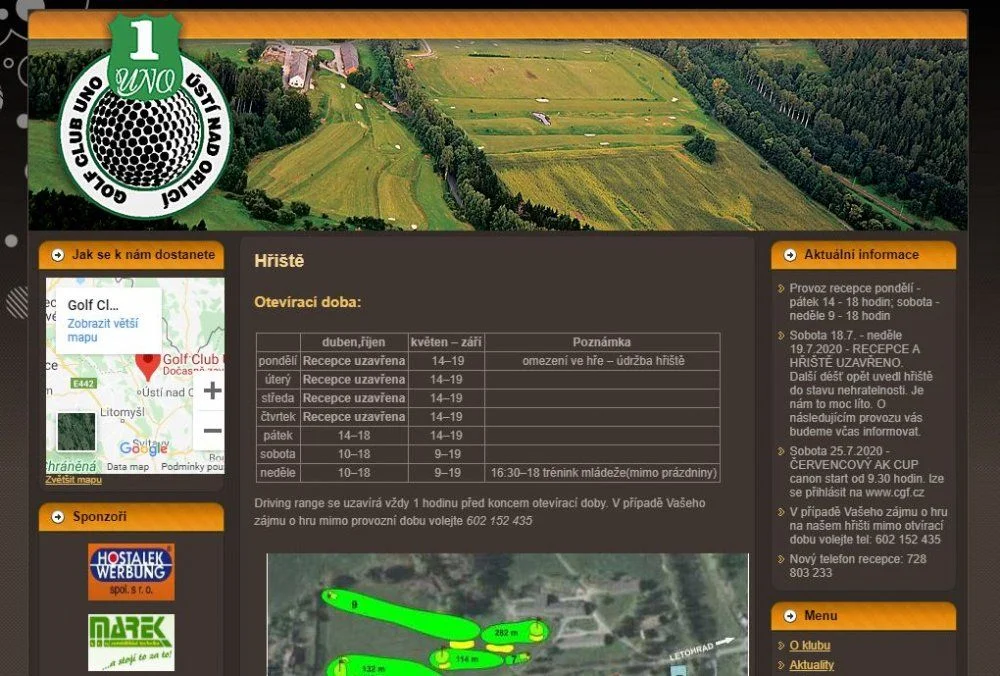The image size is (1000, 676).
Task: Click the aerial golf course header photo
Action: click(497, 135)
